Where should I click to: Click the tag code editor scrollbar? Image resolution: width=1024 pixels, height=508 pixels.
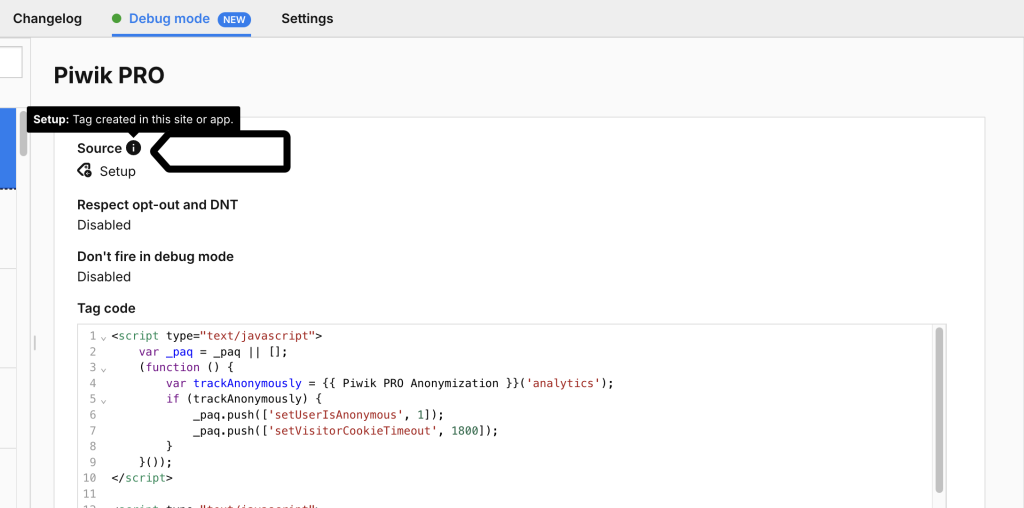pos(939,409)
